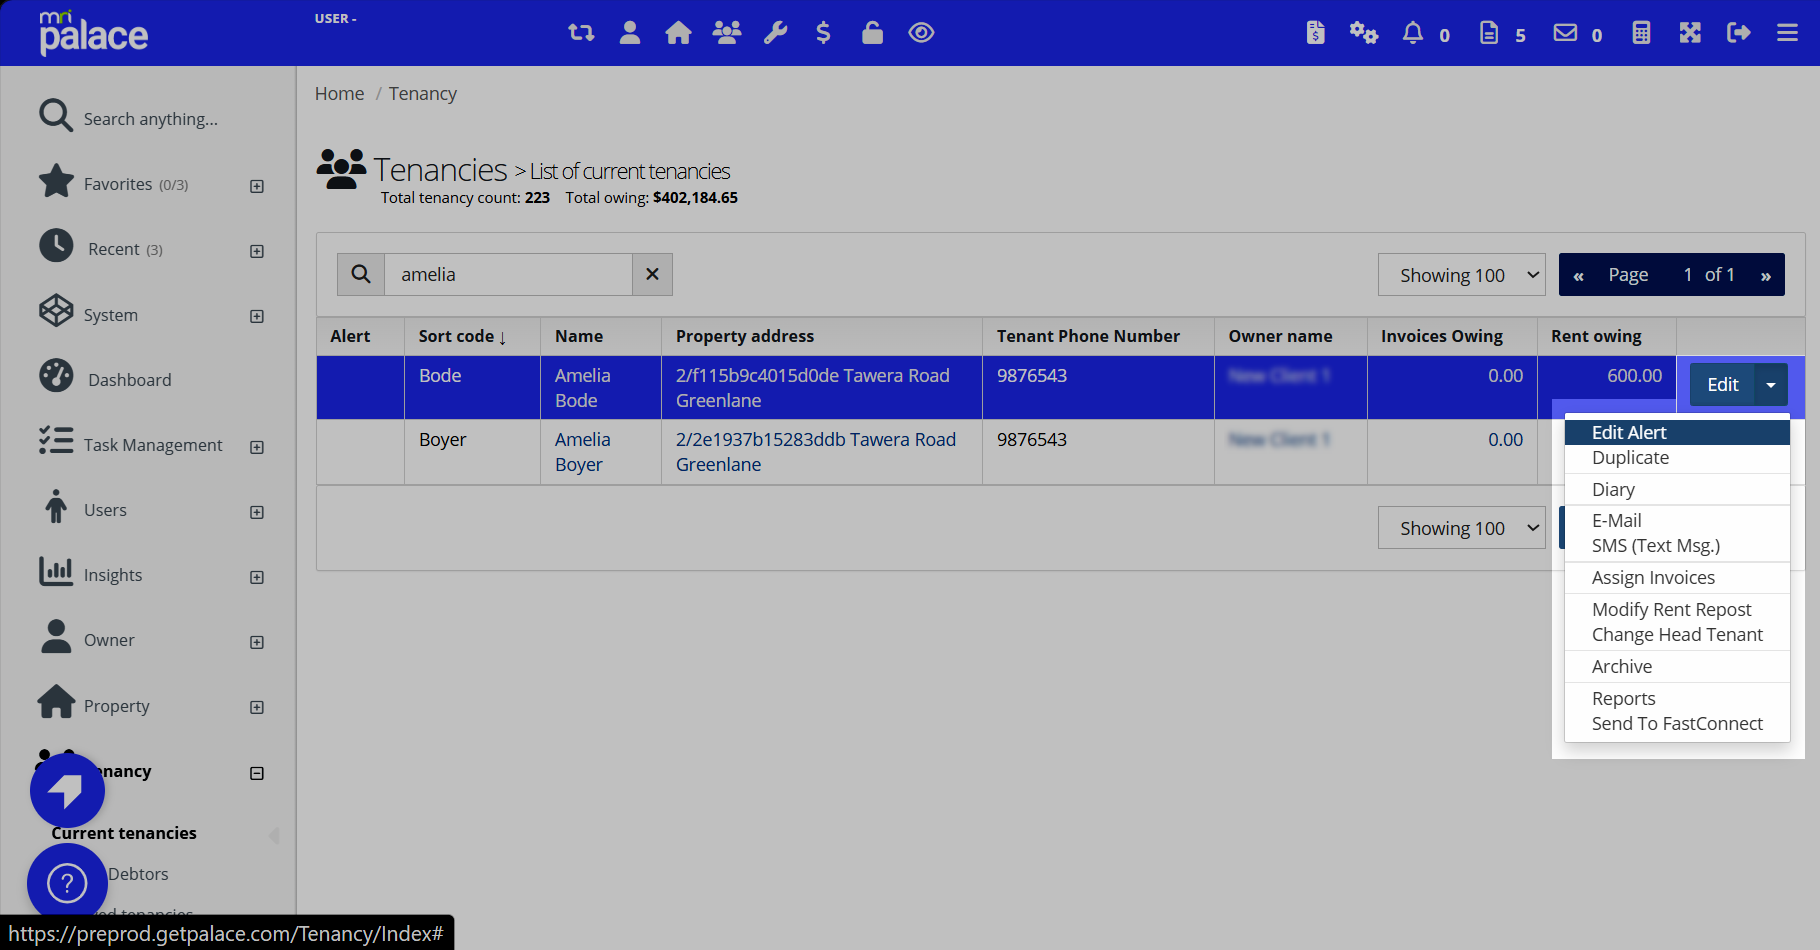Click the transfer arrows icon in top toolbar
This screenshot has height=950, width=1820.
click(x=581, y=33)
